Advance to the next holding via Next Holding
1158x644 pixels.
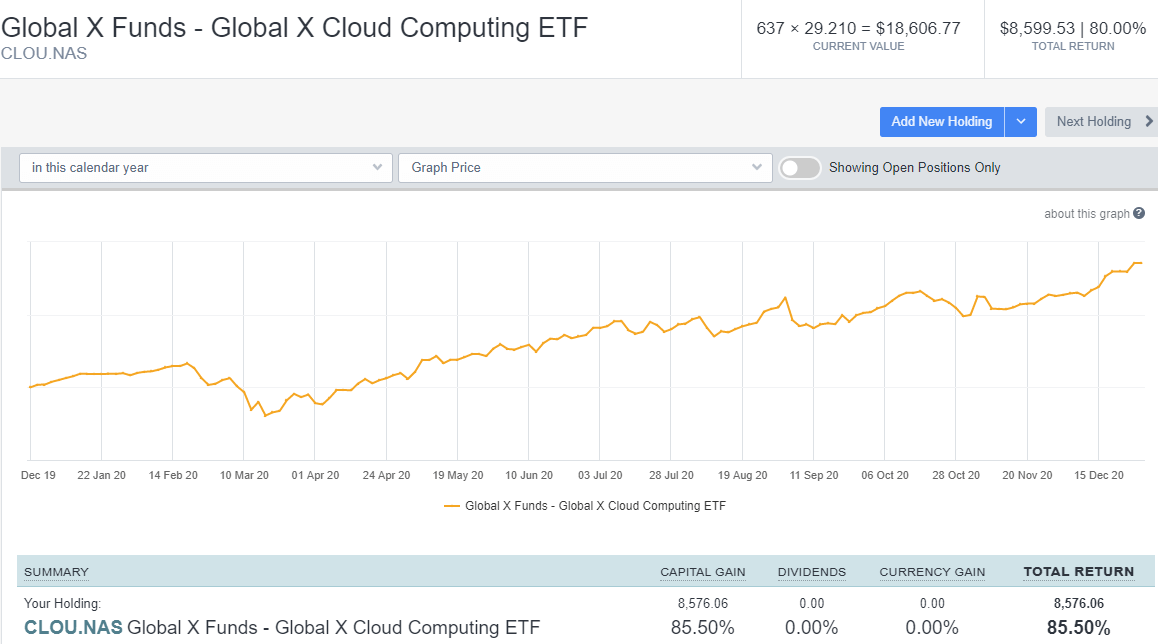(1095, 121)
